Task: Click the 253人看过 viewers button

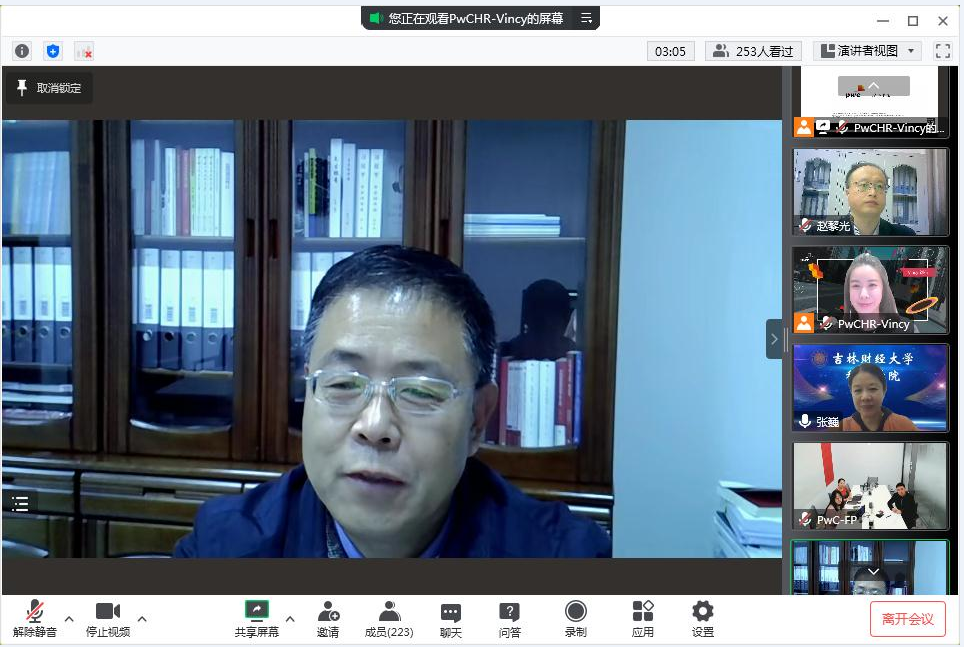Action: [755, 51]
